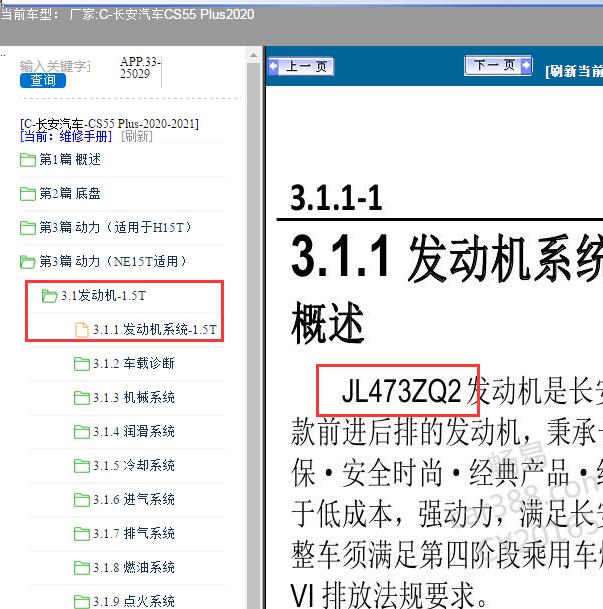The image size is (603, 609).
Task: Expand the 3.1.3 机械系统 folder
Action: click(134, 398)
